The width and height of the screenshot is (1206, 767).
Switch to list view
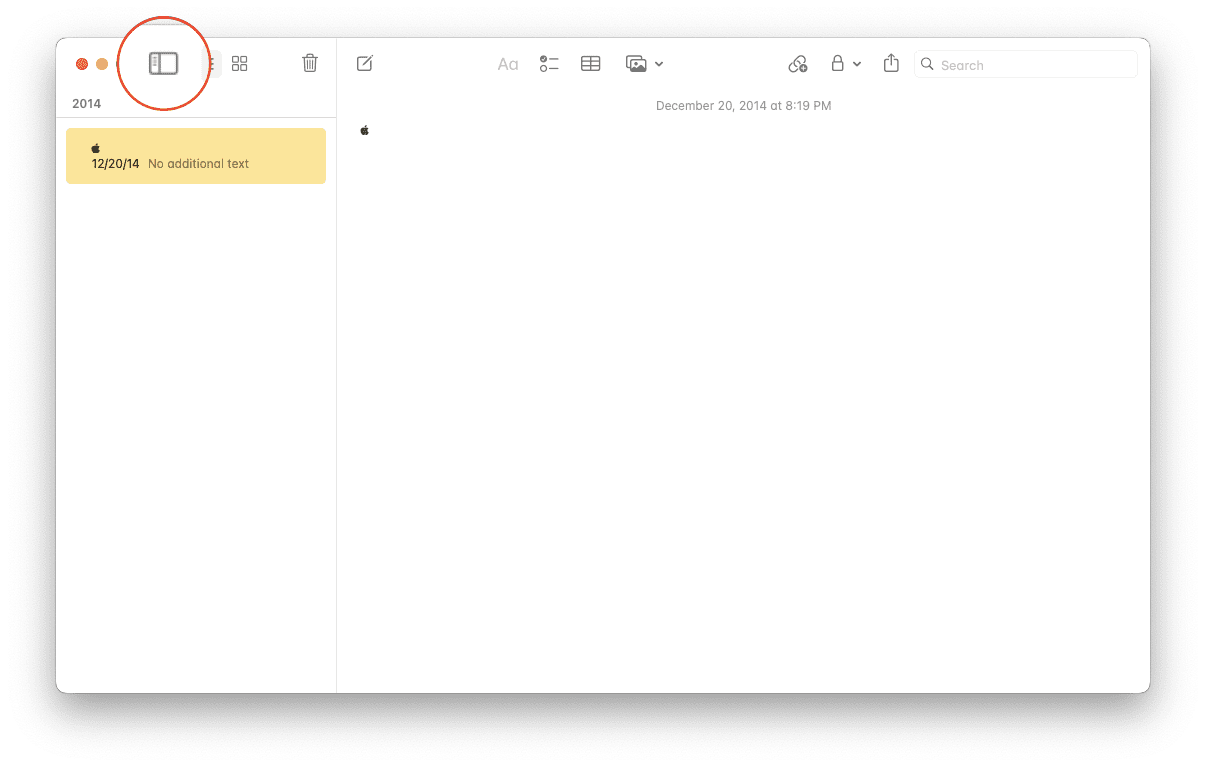(211, 64)
